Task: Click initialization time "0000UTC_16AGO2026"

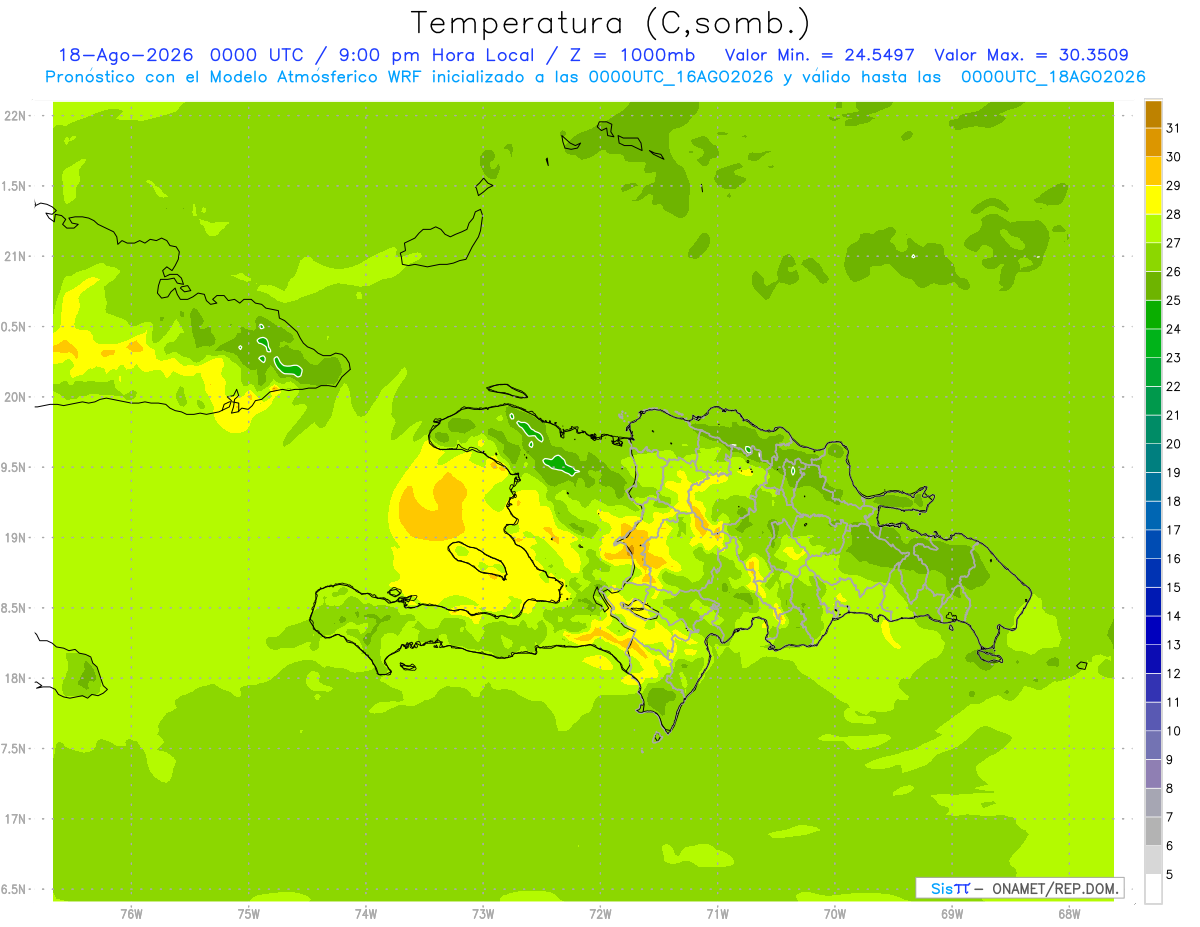Action: (x=681, y=77)
